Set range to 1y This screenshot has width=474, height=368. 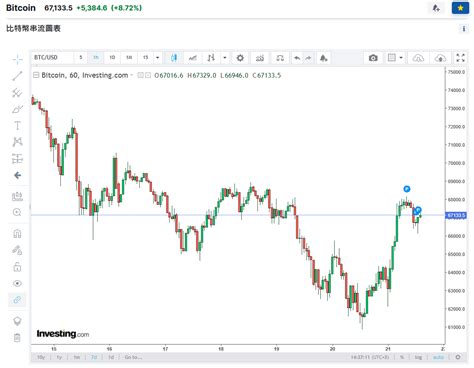tap(59, 357)
